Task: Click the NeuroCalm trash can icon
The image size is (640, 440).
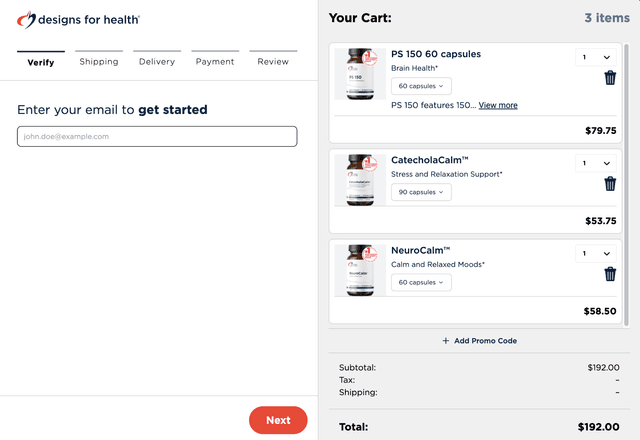Action: pos(610,274)
